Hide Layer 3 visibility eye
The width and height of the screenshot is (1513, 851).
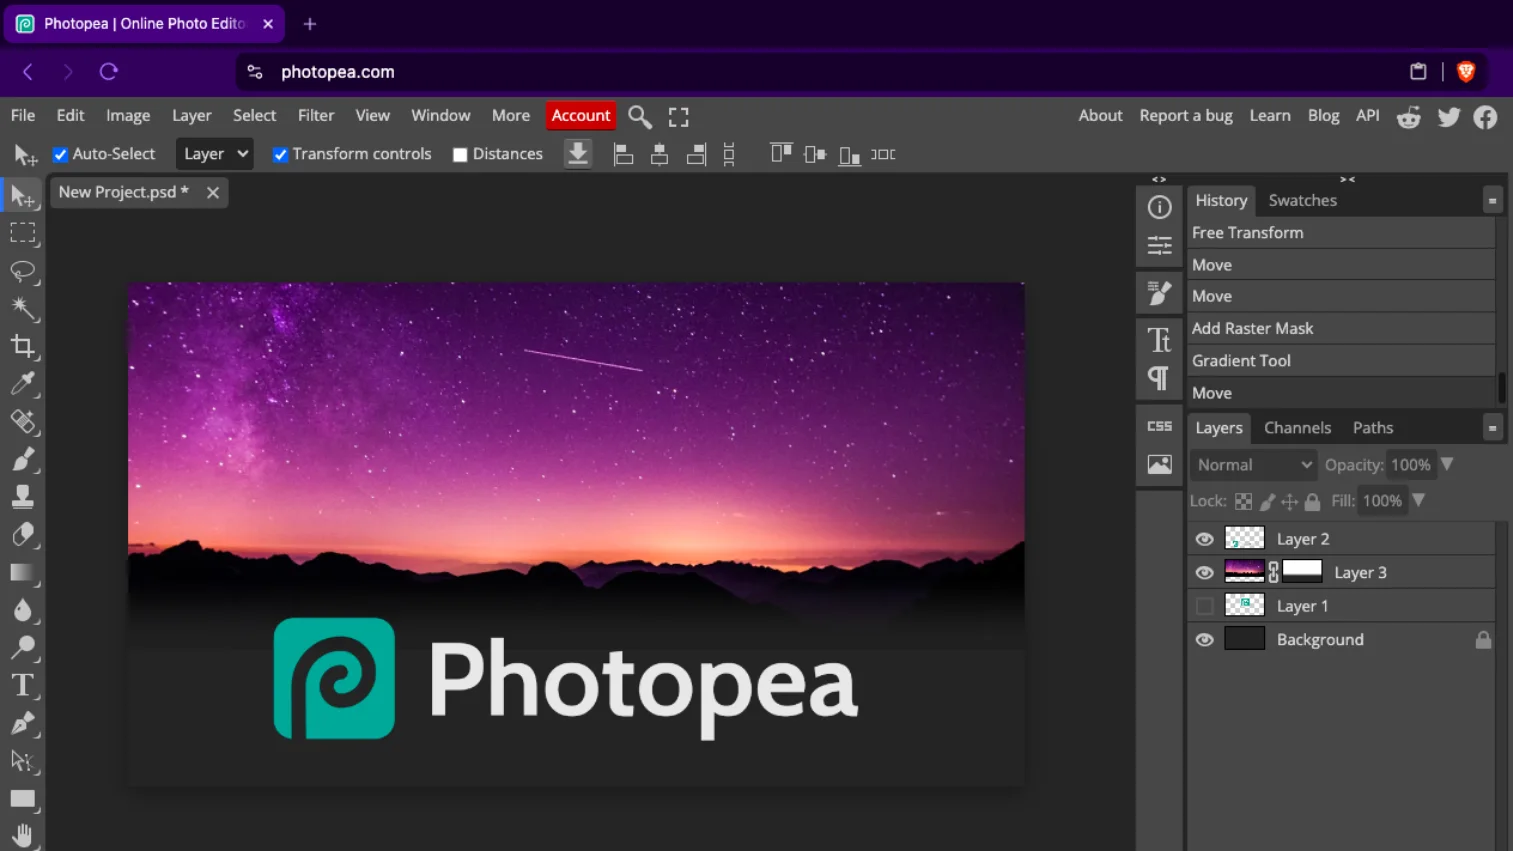[x=1205, y=573]
